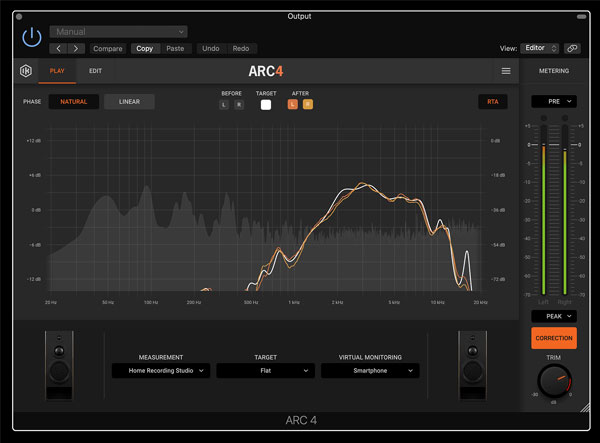Click the TRIM knob

(554, 381)
